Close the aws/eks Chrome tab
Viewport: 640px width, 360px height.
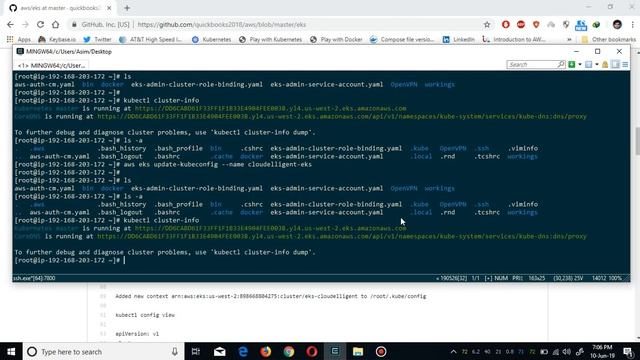(x=109, y=8)
